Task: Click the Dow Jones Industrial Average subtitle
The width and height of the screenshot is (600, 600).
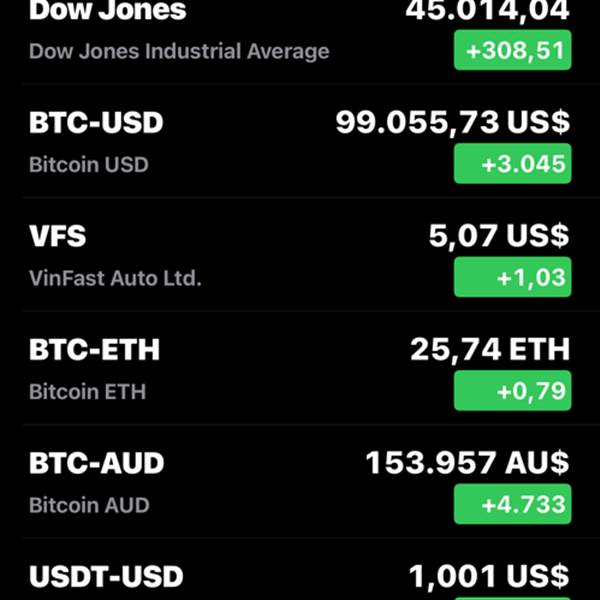Action: [x=179, y=52]
